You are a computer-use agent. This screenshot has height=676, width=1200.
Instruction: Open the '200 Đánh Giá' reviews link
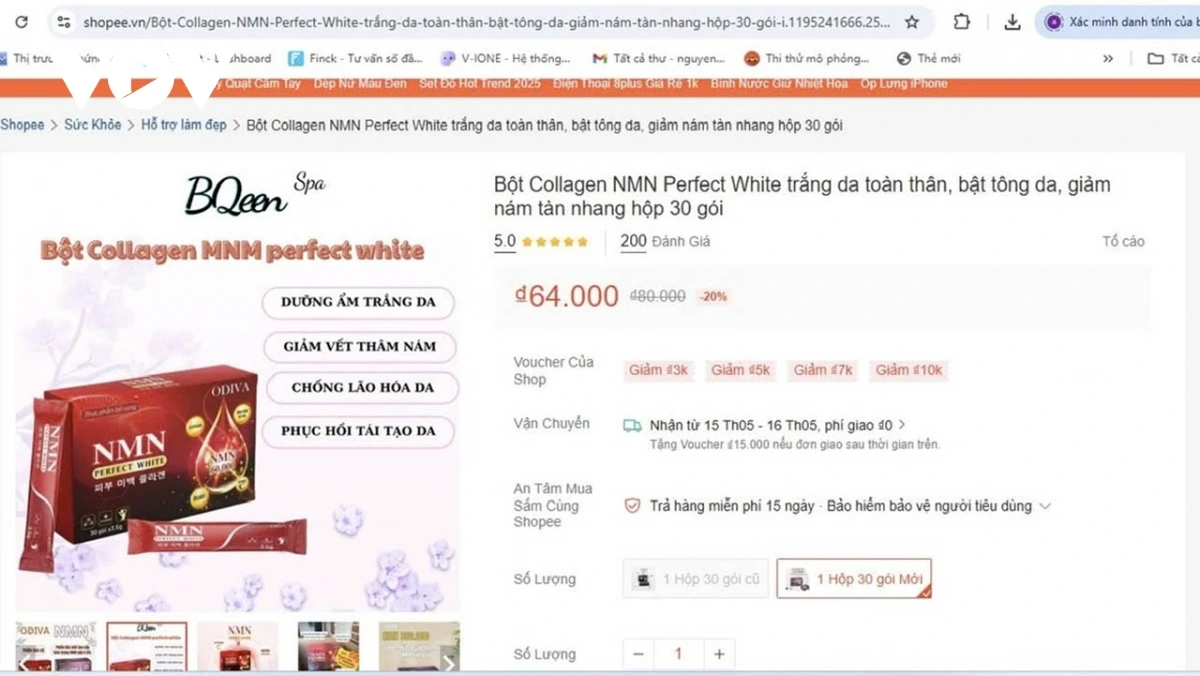click(665, 241)
